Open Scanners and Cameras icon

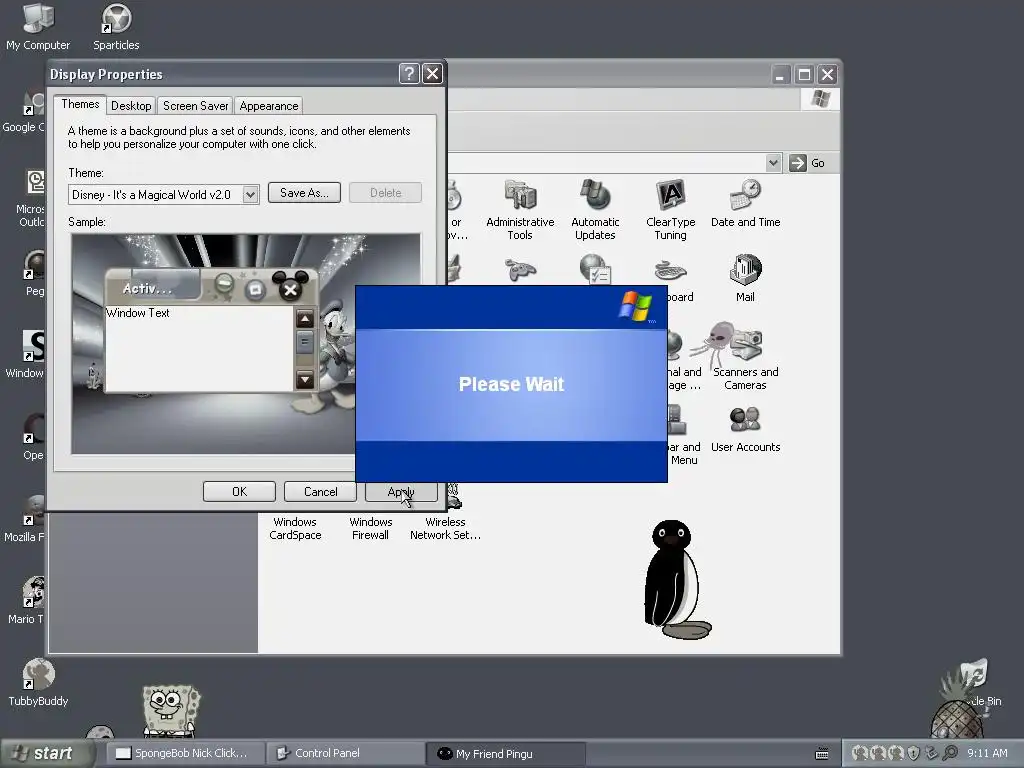tap(745, 357)
